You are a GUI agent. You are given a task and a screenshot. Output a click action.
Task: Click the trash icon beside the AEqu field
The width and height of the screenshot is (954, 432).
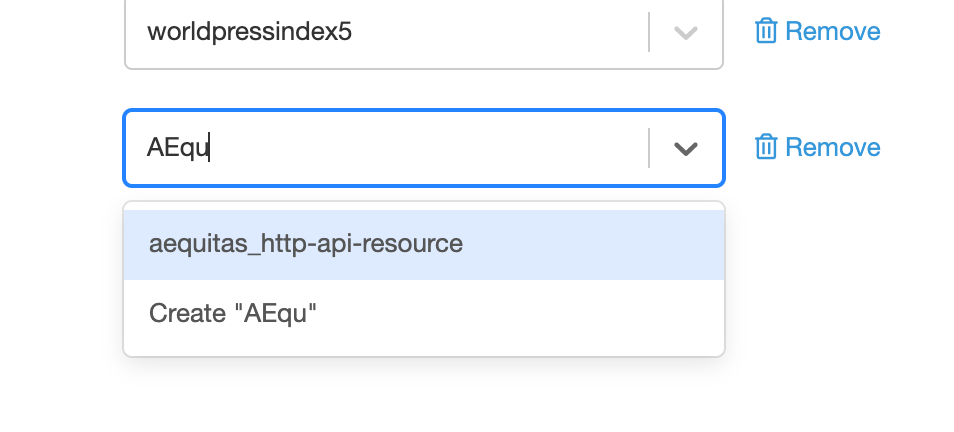765,147
